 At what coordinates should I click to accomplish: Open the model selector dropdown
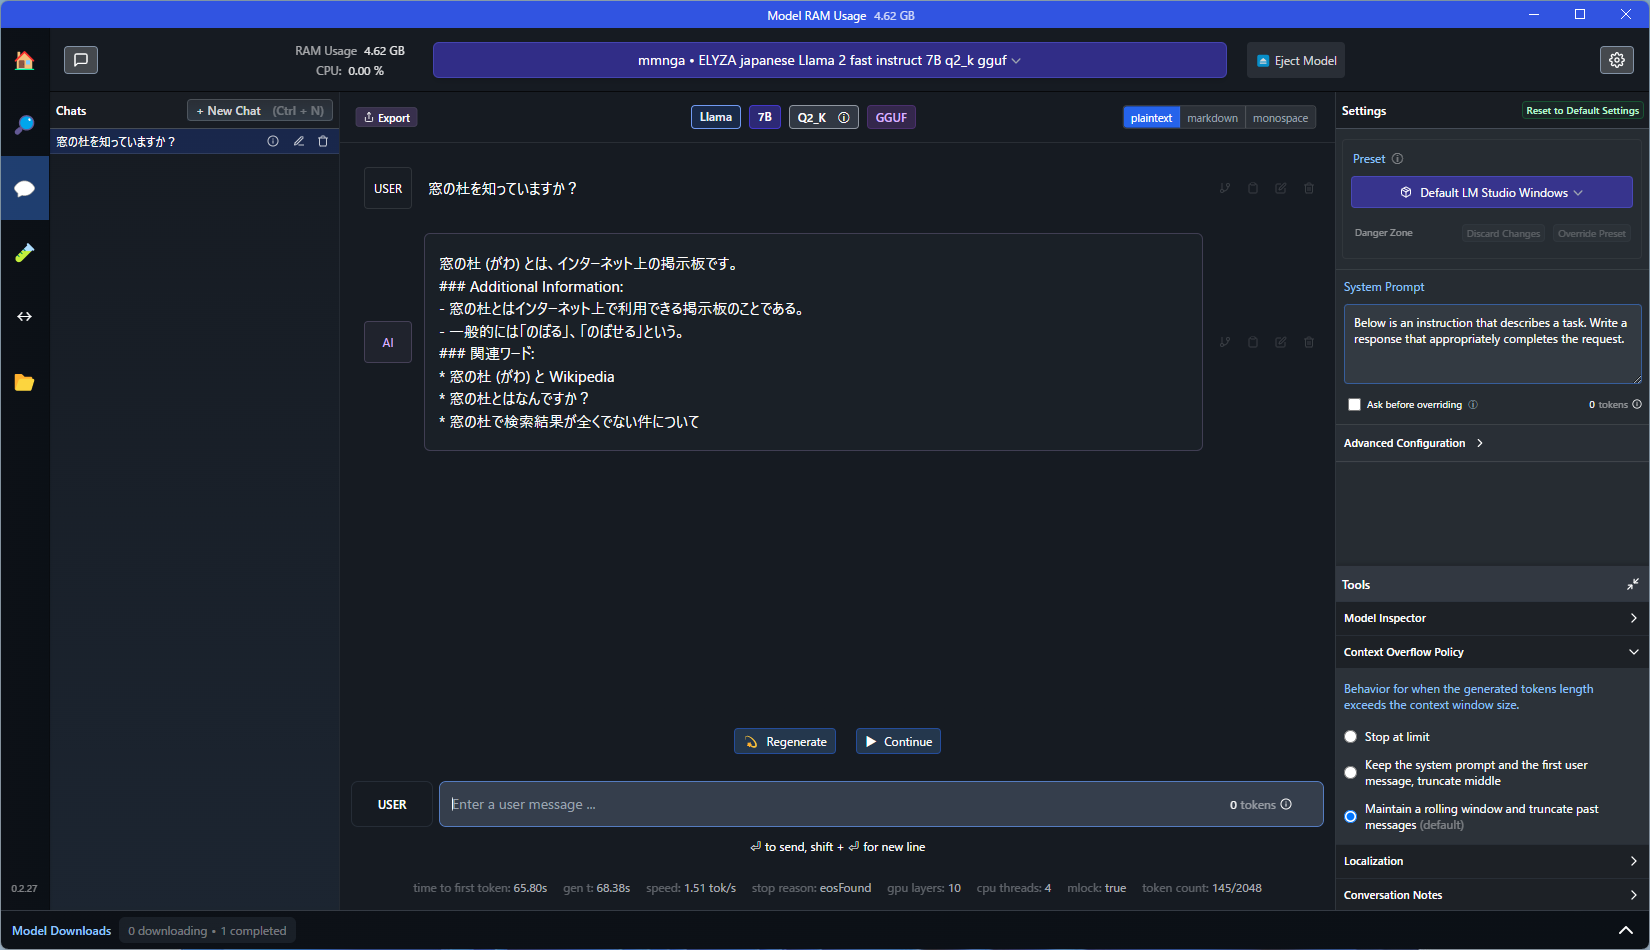tap(829, 60)
